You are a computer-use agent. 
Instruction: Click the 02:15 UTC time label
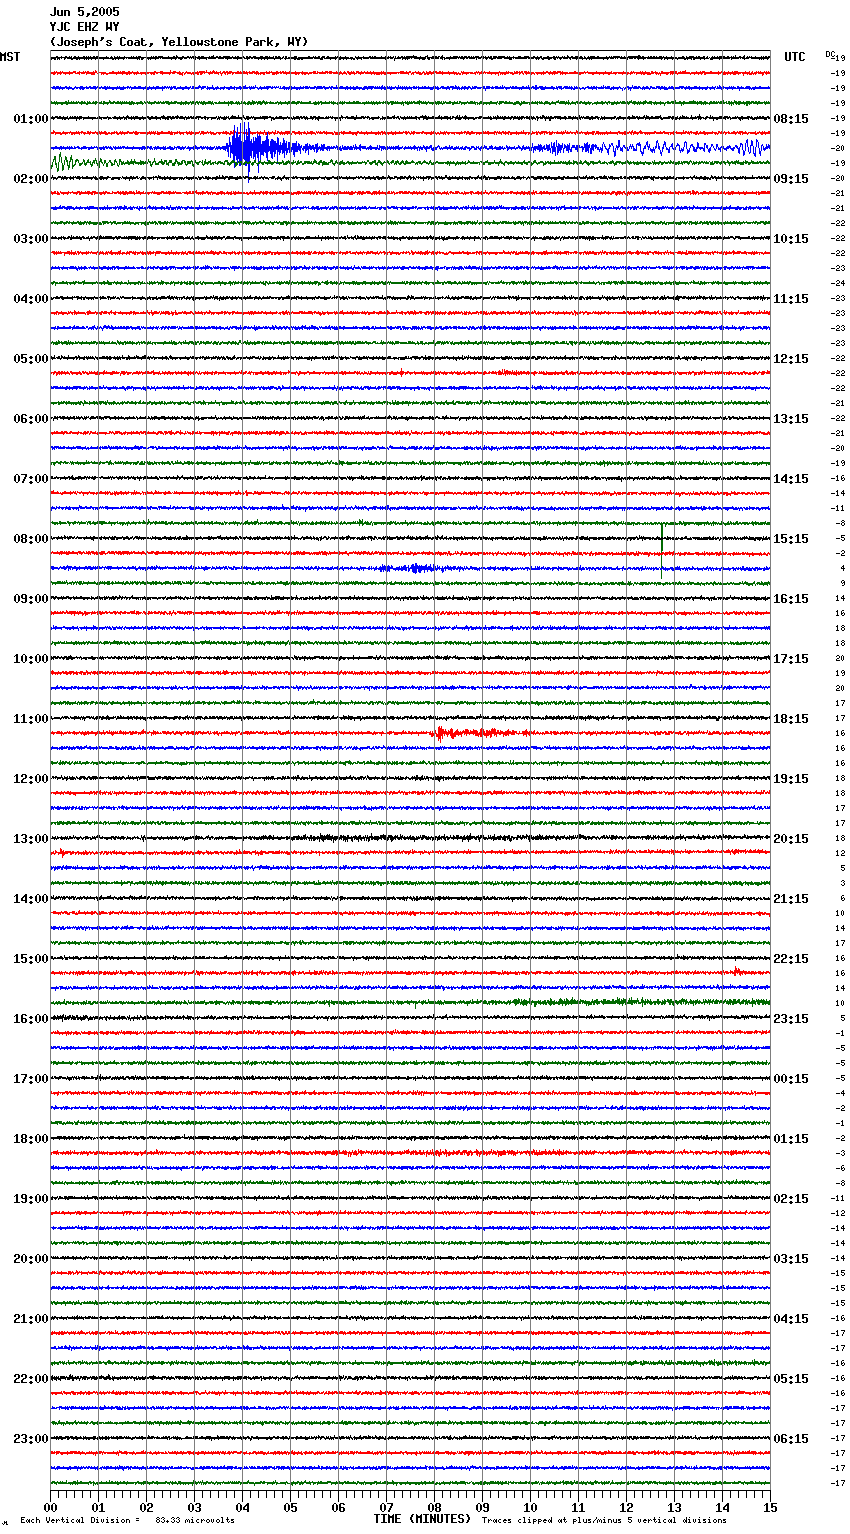791,1199
